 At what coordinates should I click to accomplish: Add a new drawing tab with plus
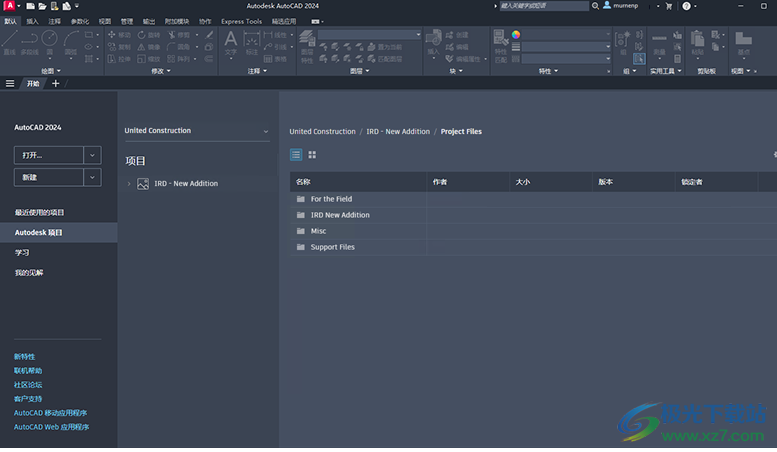point(56,83)
